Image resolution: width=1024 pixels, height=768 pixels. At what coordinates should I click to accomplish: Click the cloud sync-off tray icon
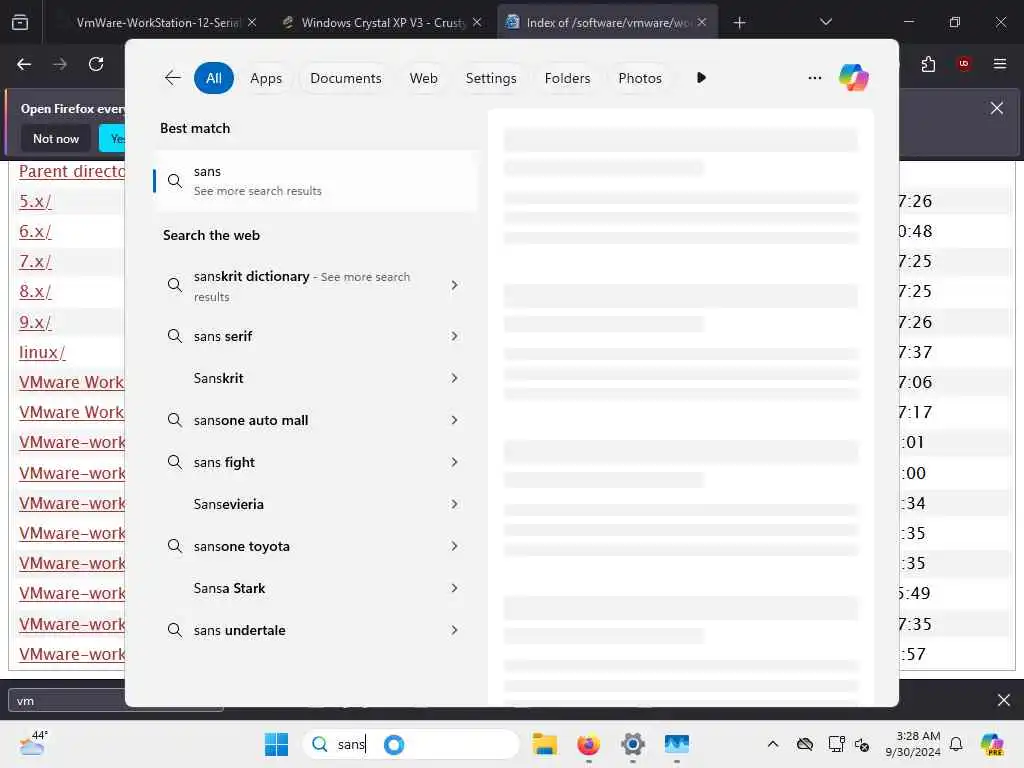pos(805,744)
